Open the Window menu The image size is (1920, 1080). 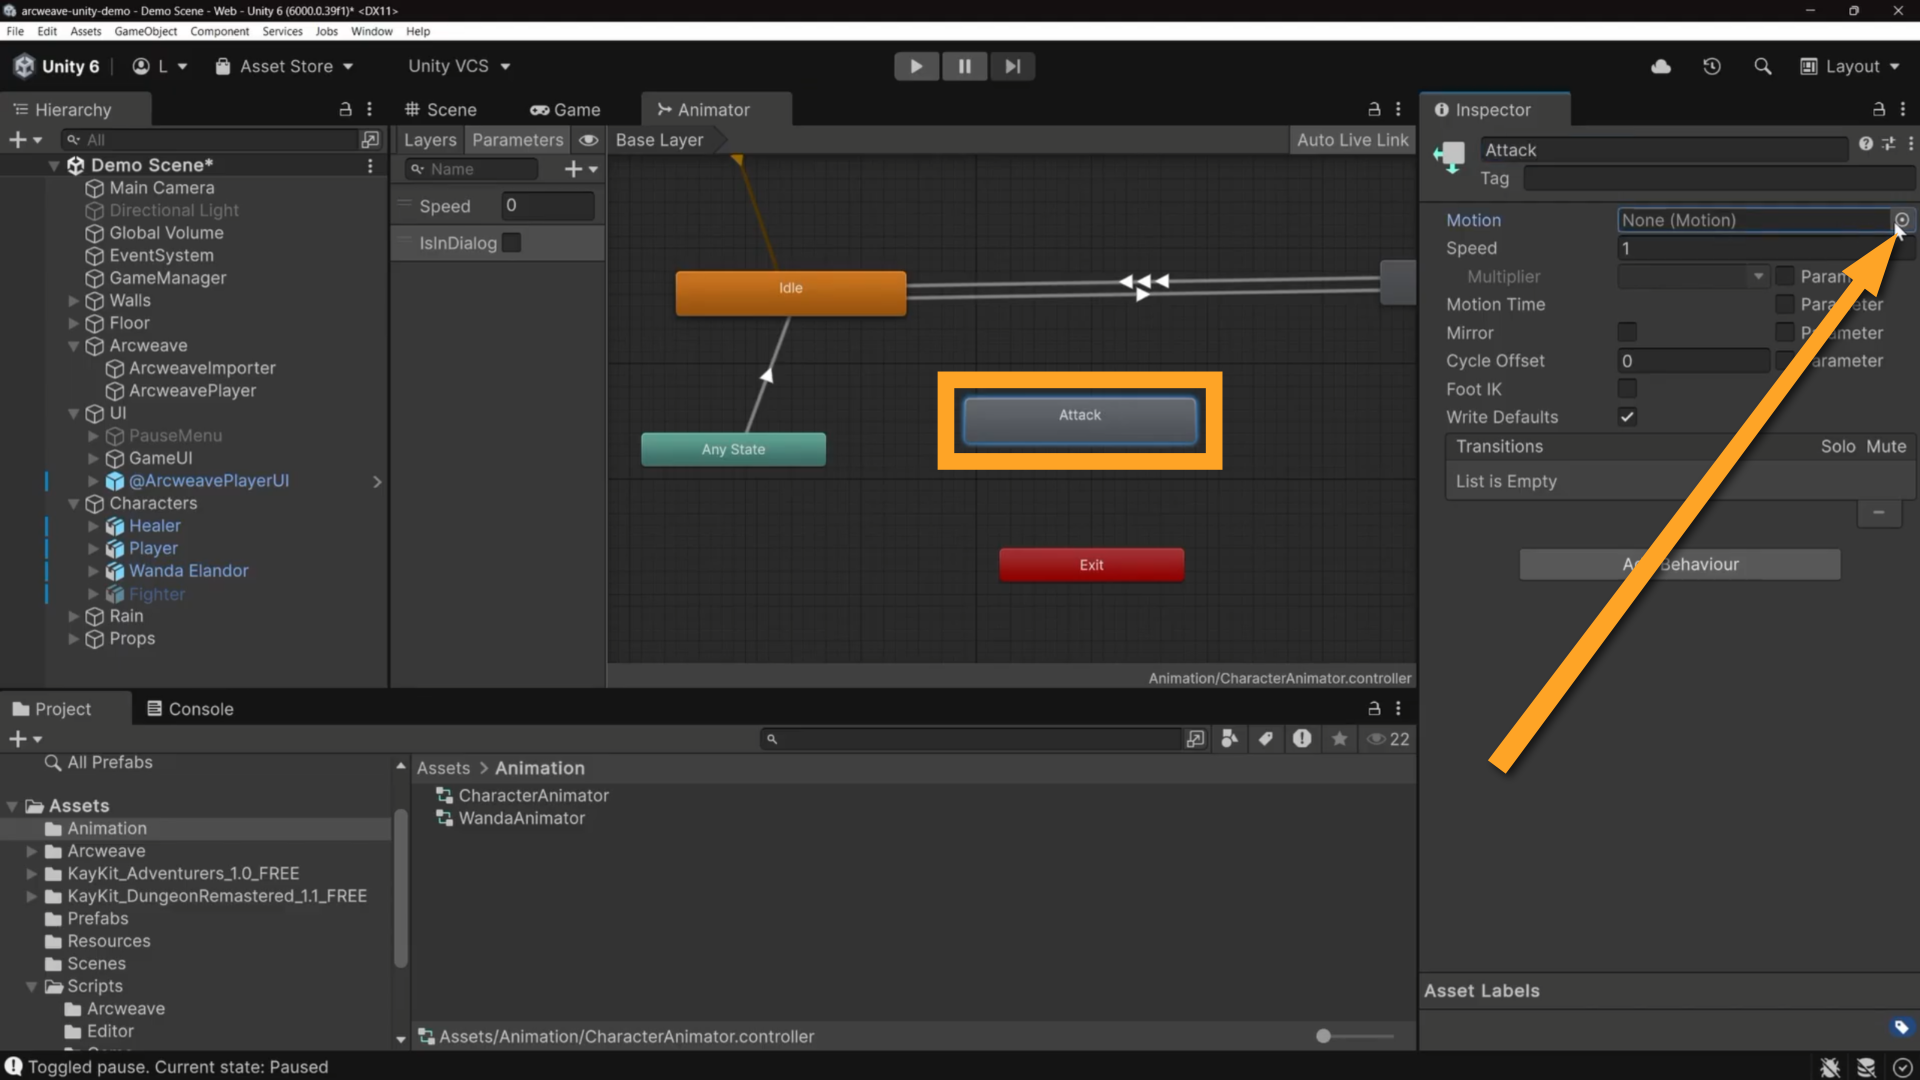point(371,31)
